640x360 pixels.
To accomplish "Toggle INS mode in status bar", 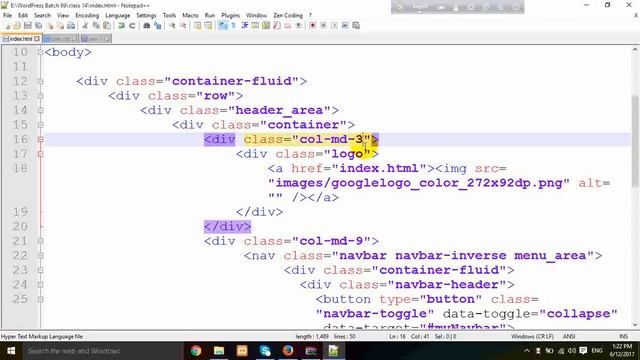I will pyautogui.click(x=623, y=336).
